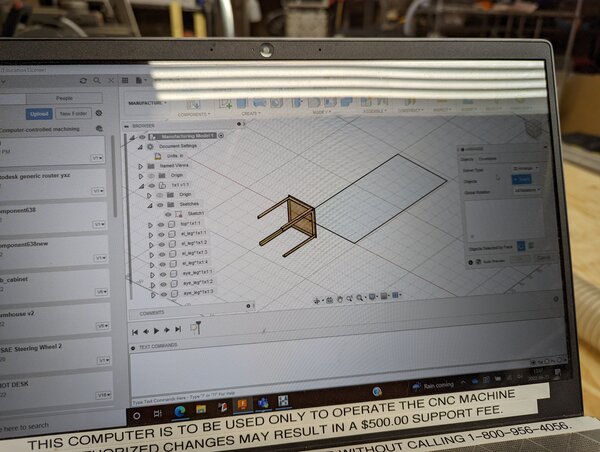600x452 pixels.
Task: Play the timeline with the play button
Action: click(x=156, y=331)
